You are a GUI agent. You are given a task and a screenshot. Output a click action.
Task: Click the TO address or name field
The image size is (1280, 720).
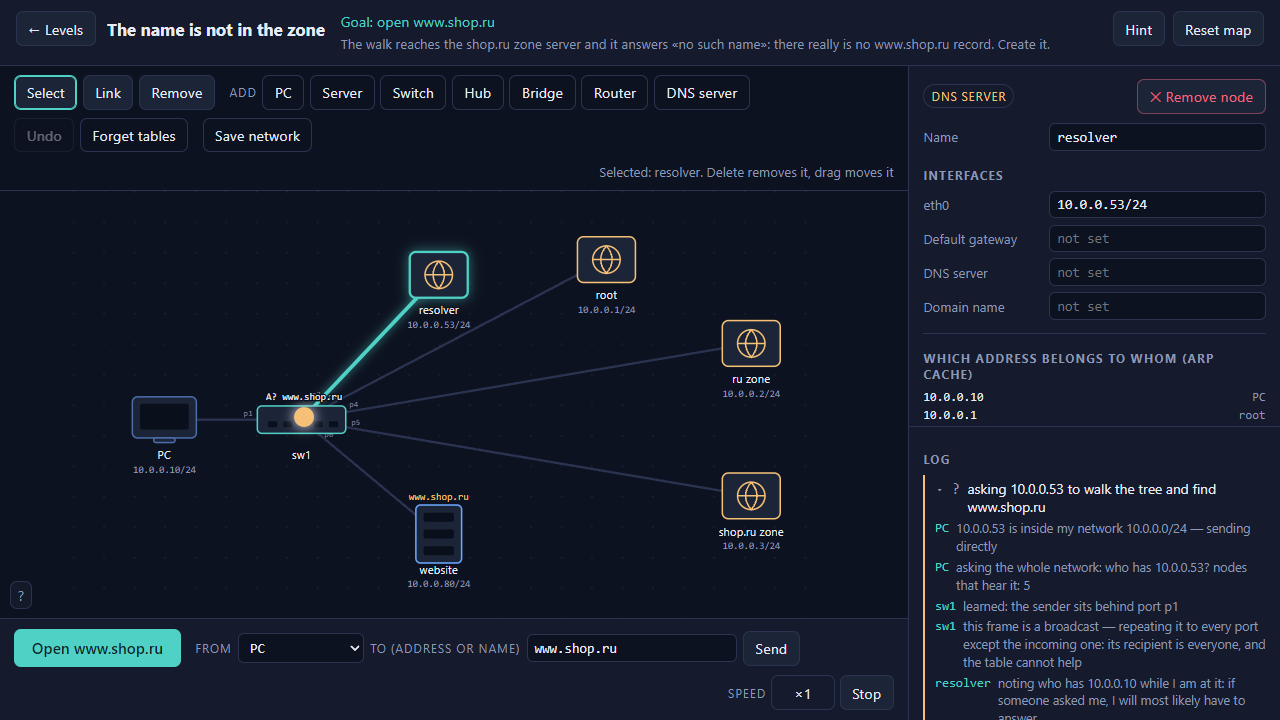pos(631,648)
